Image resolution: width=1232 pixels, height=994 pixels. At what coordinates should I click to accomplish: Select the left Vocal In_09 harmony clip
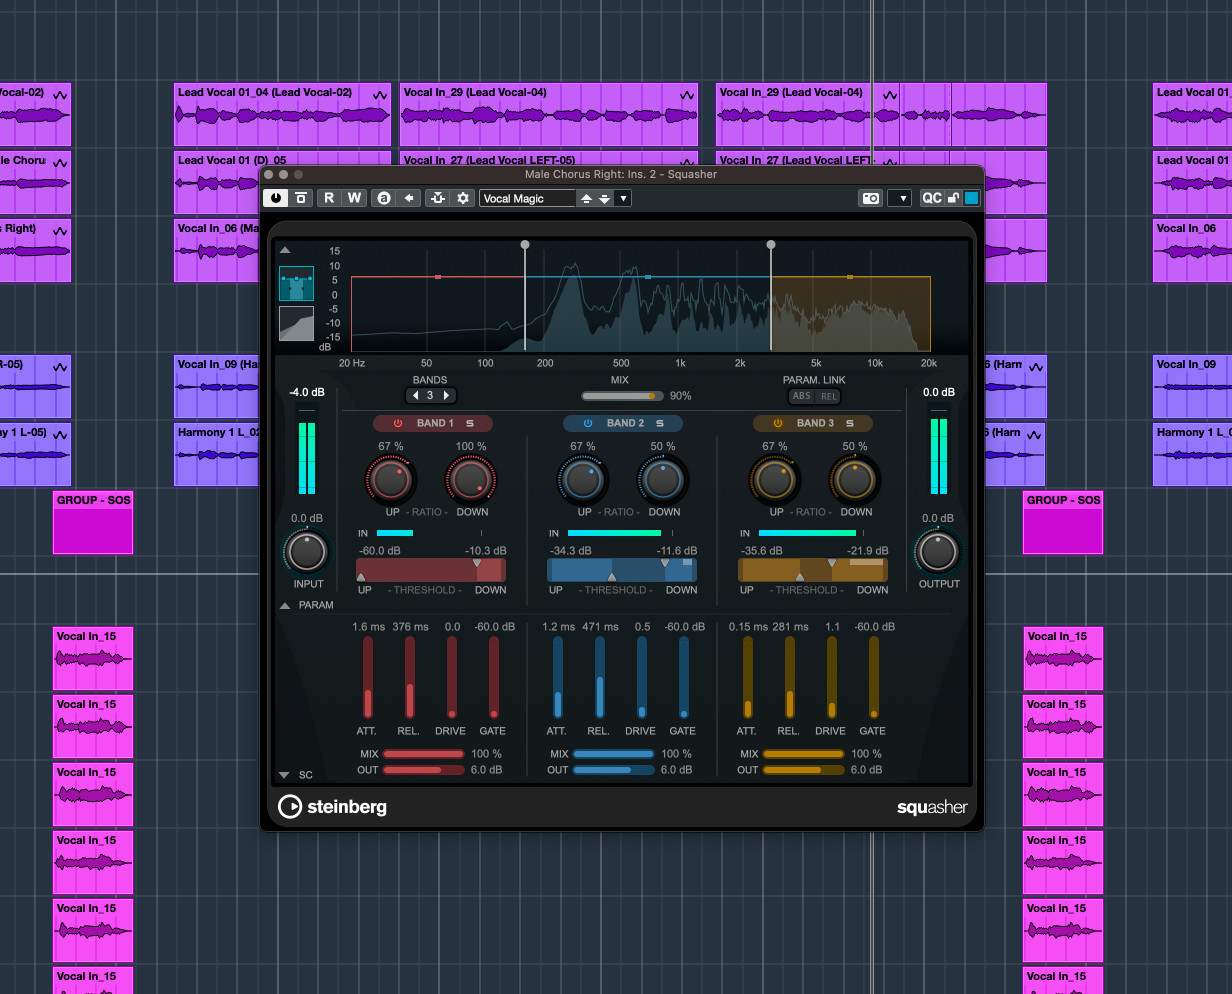coord(217,386)
